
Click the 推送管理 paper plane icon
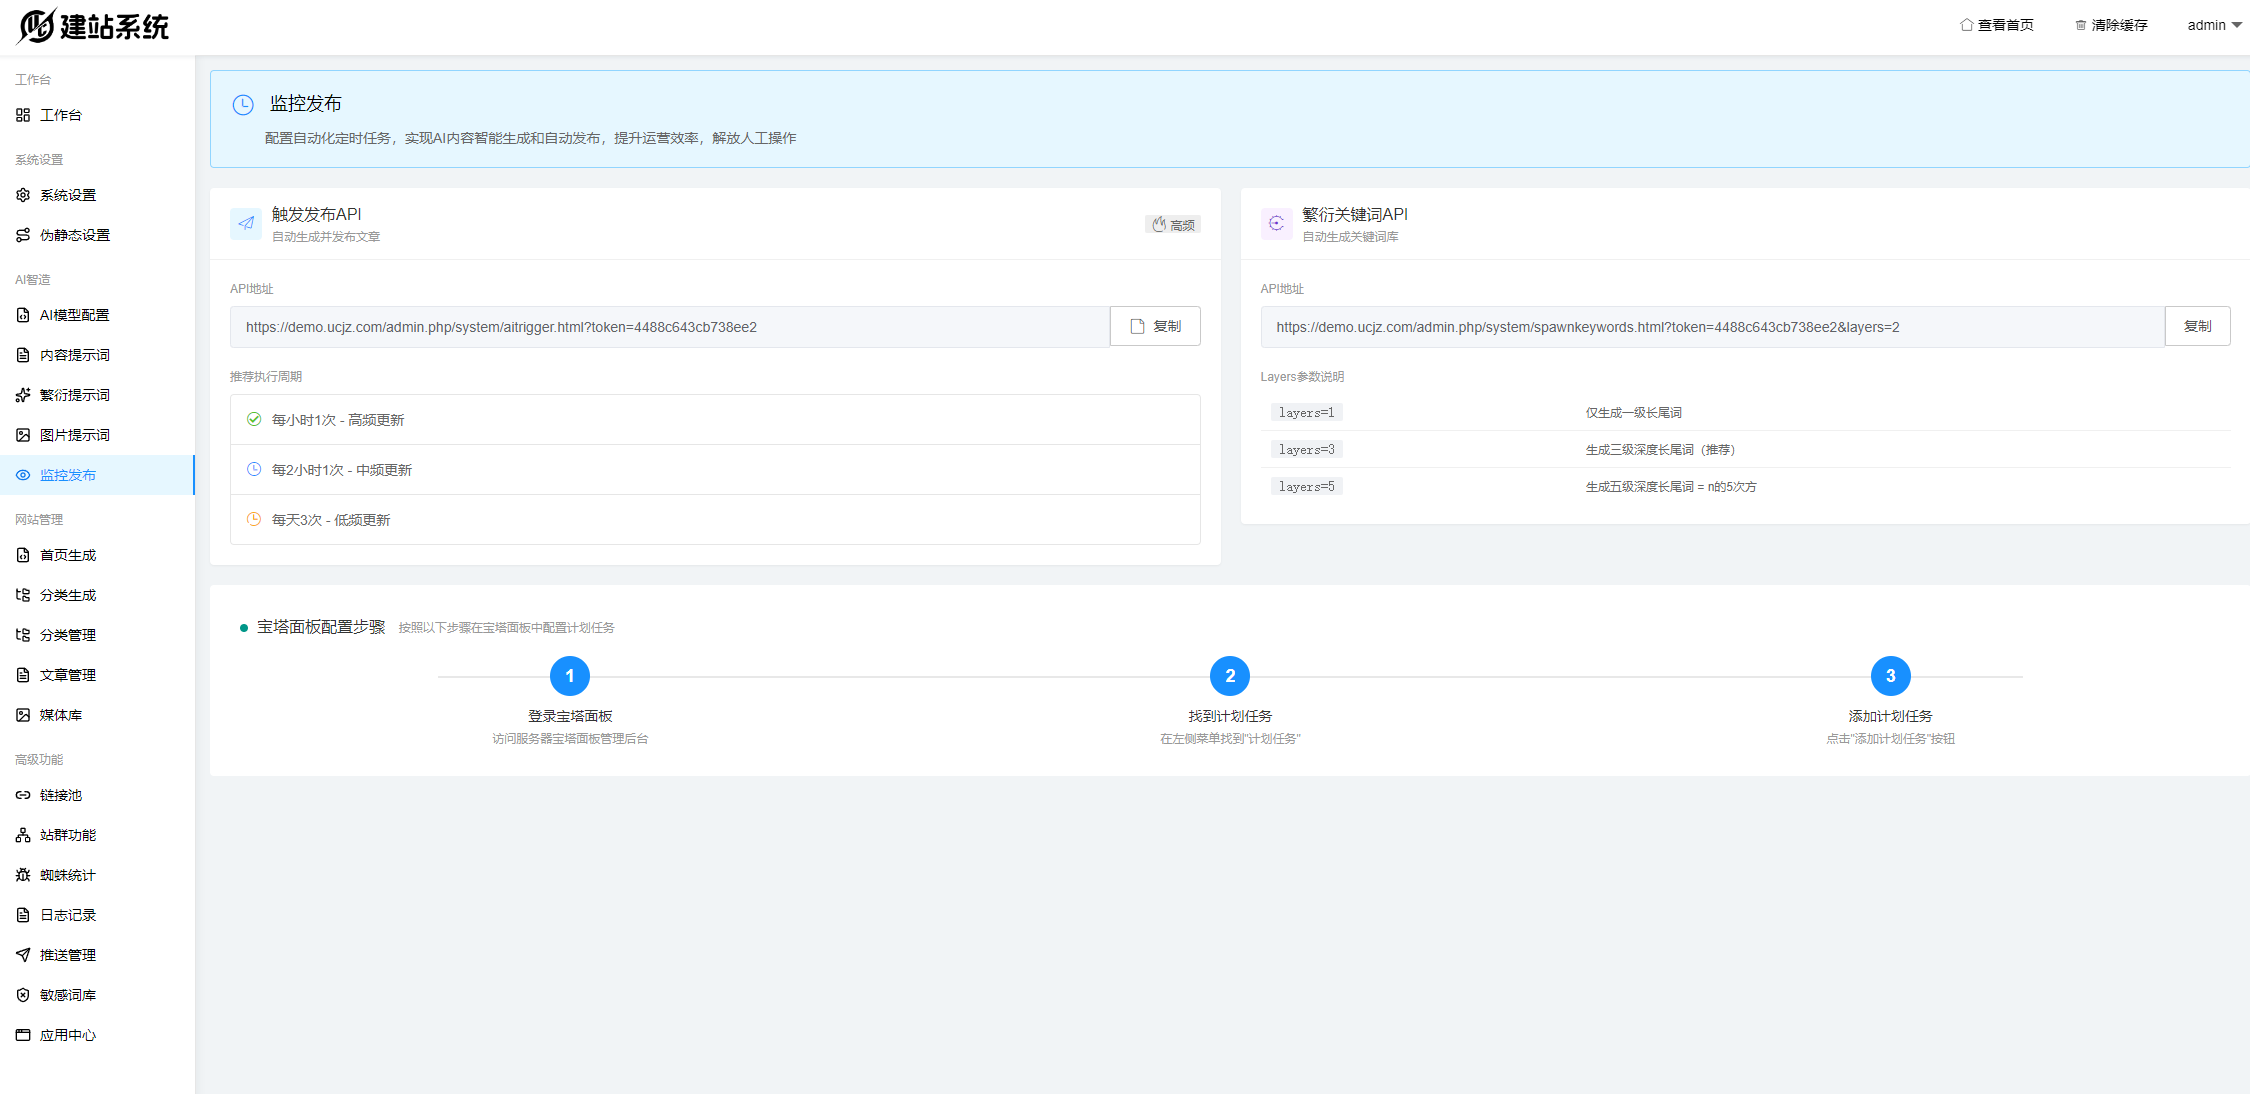tap(23, 955)
